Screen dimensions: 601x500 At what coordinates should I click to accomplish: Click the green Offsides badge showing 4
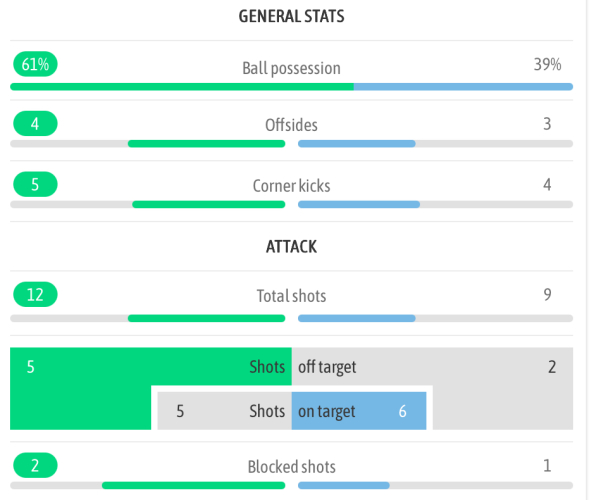click(35, 124)
